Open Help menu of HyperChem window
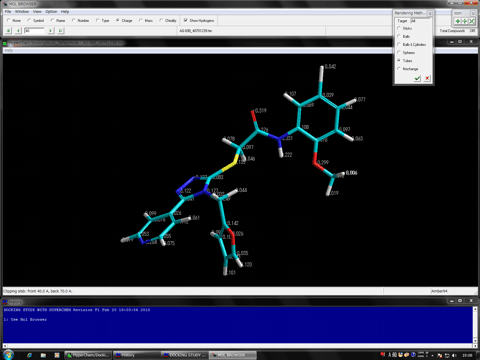 coord(9,50)
